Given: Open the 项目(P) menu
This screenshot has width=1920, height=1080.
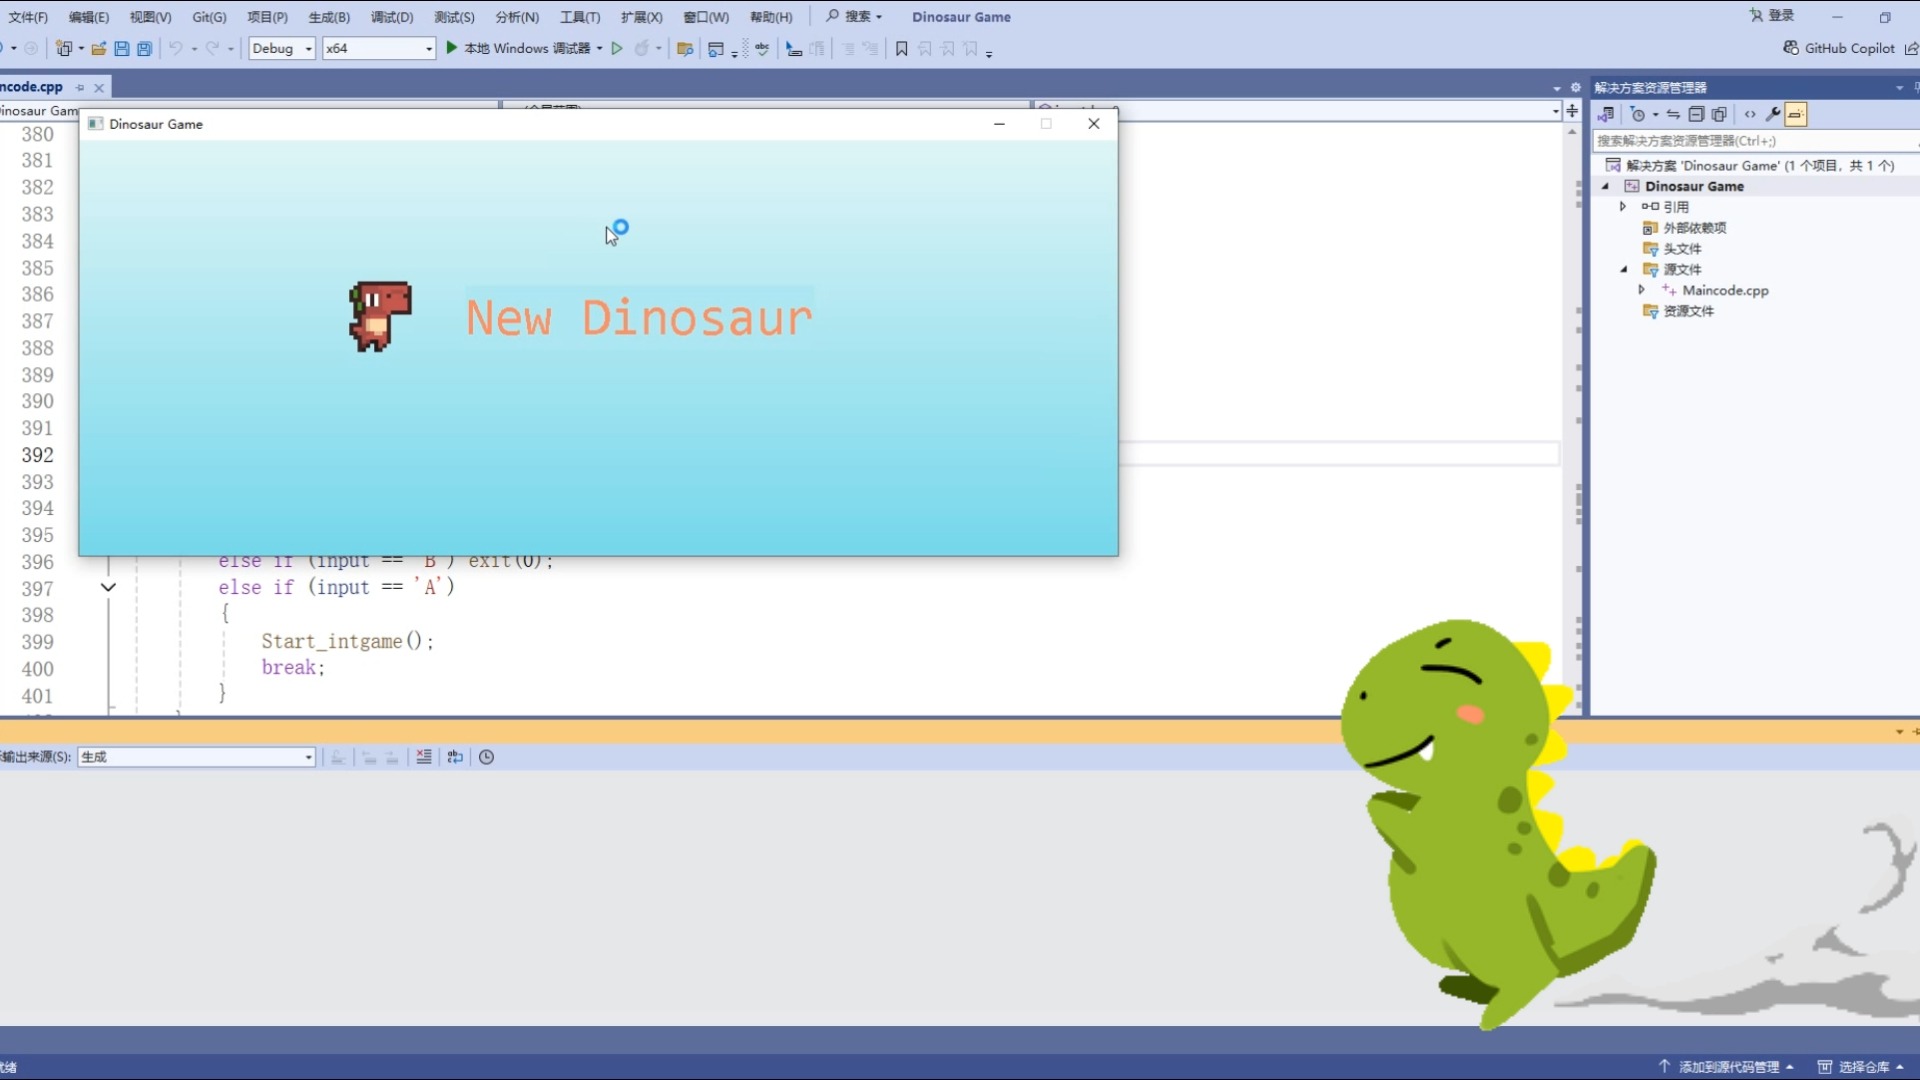Looking at the screenshot, I should click(267, 17).
